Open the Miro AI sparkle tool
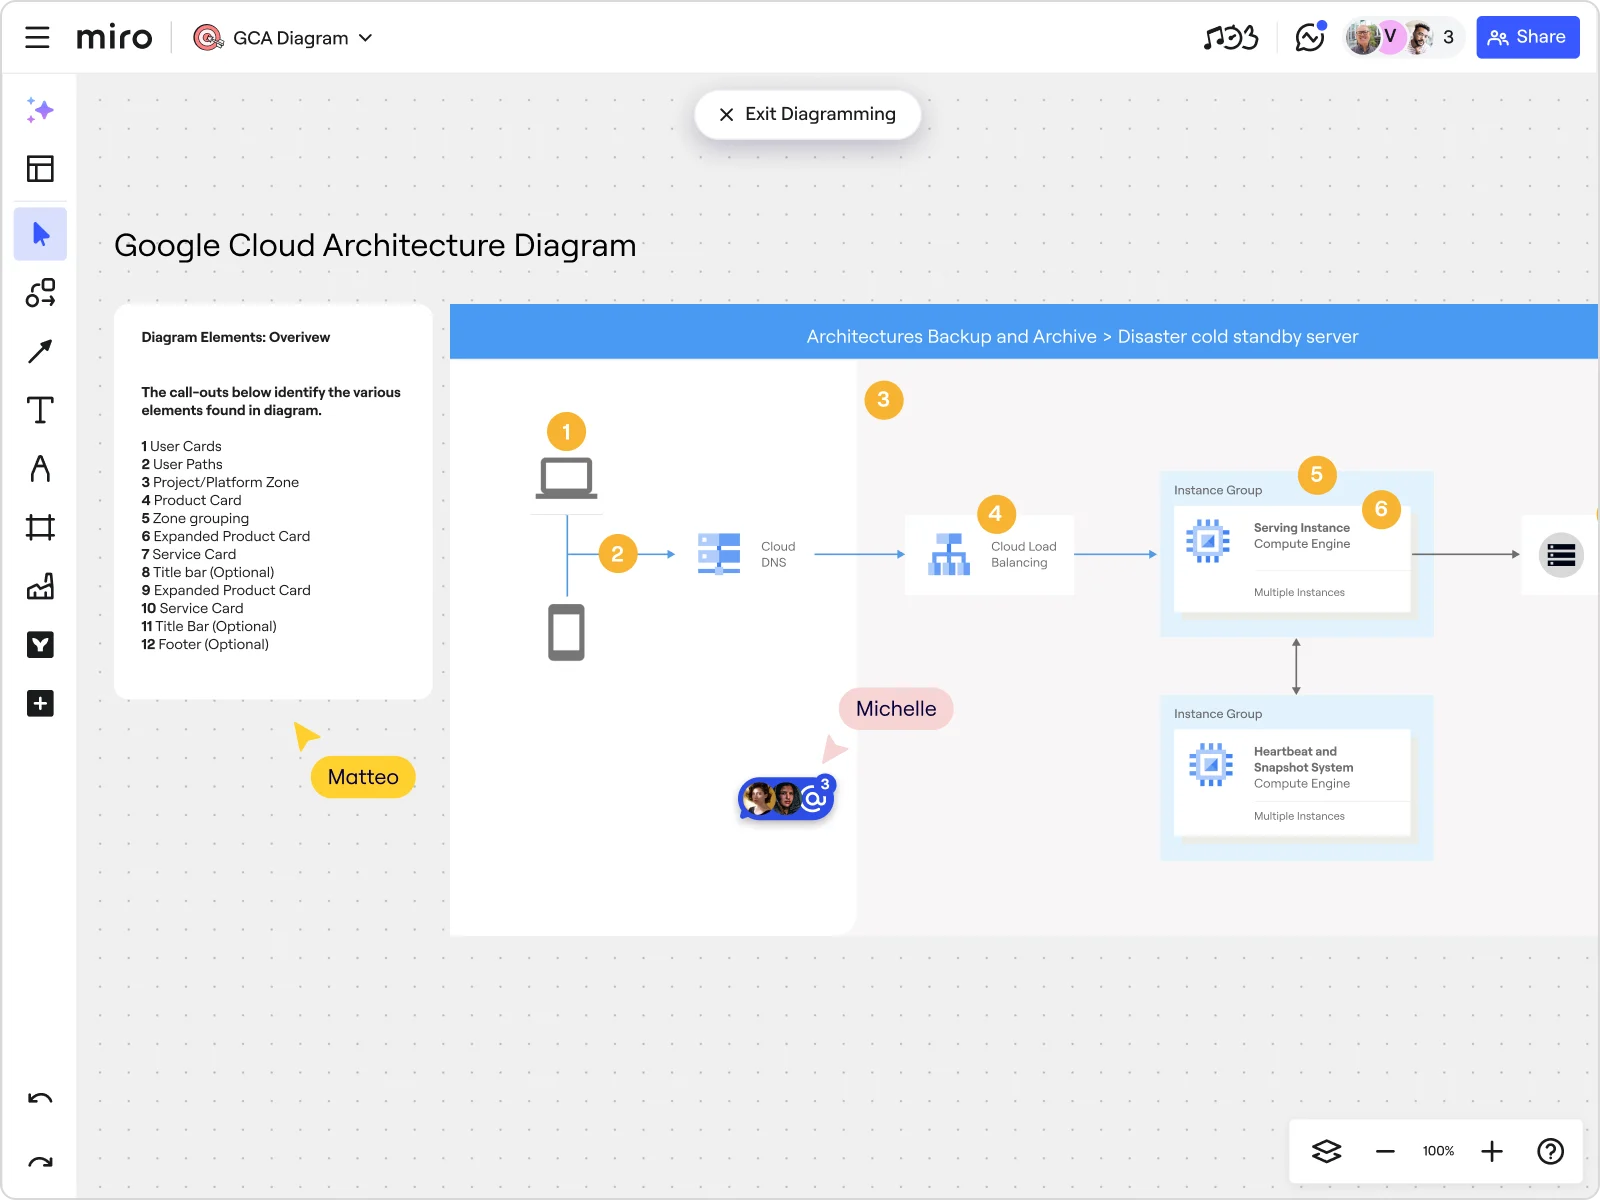 [x=40, y=110]
